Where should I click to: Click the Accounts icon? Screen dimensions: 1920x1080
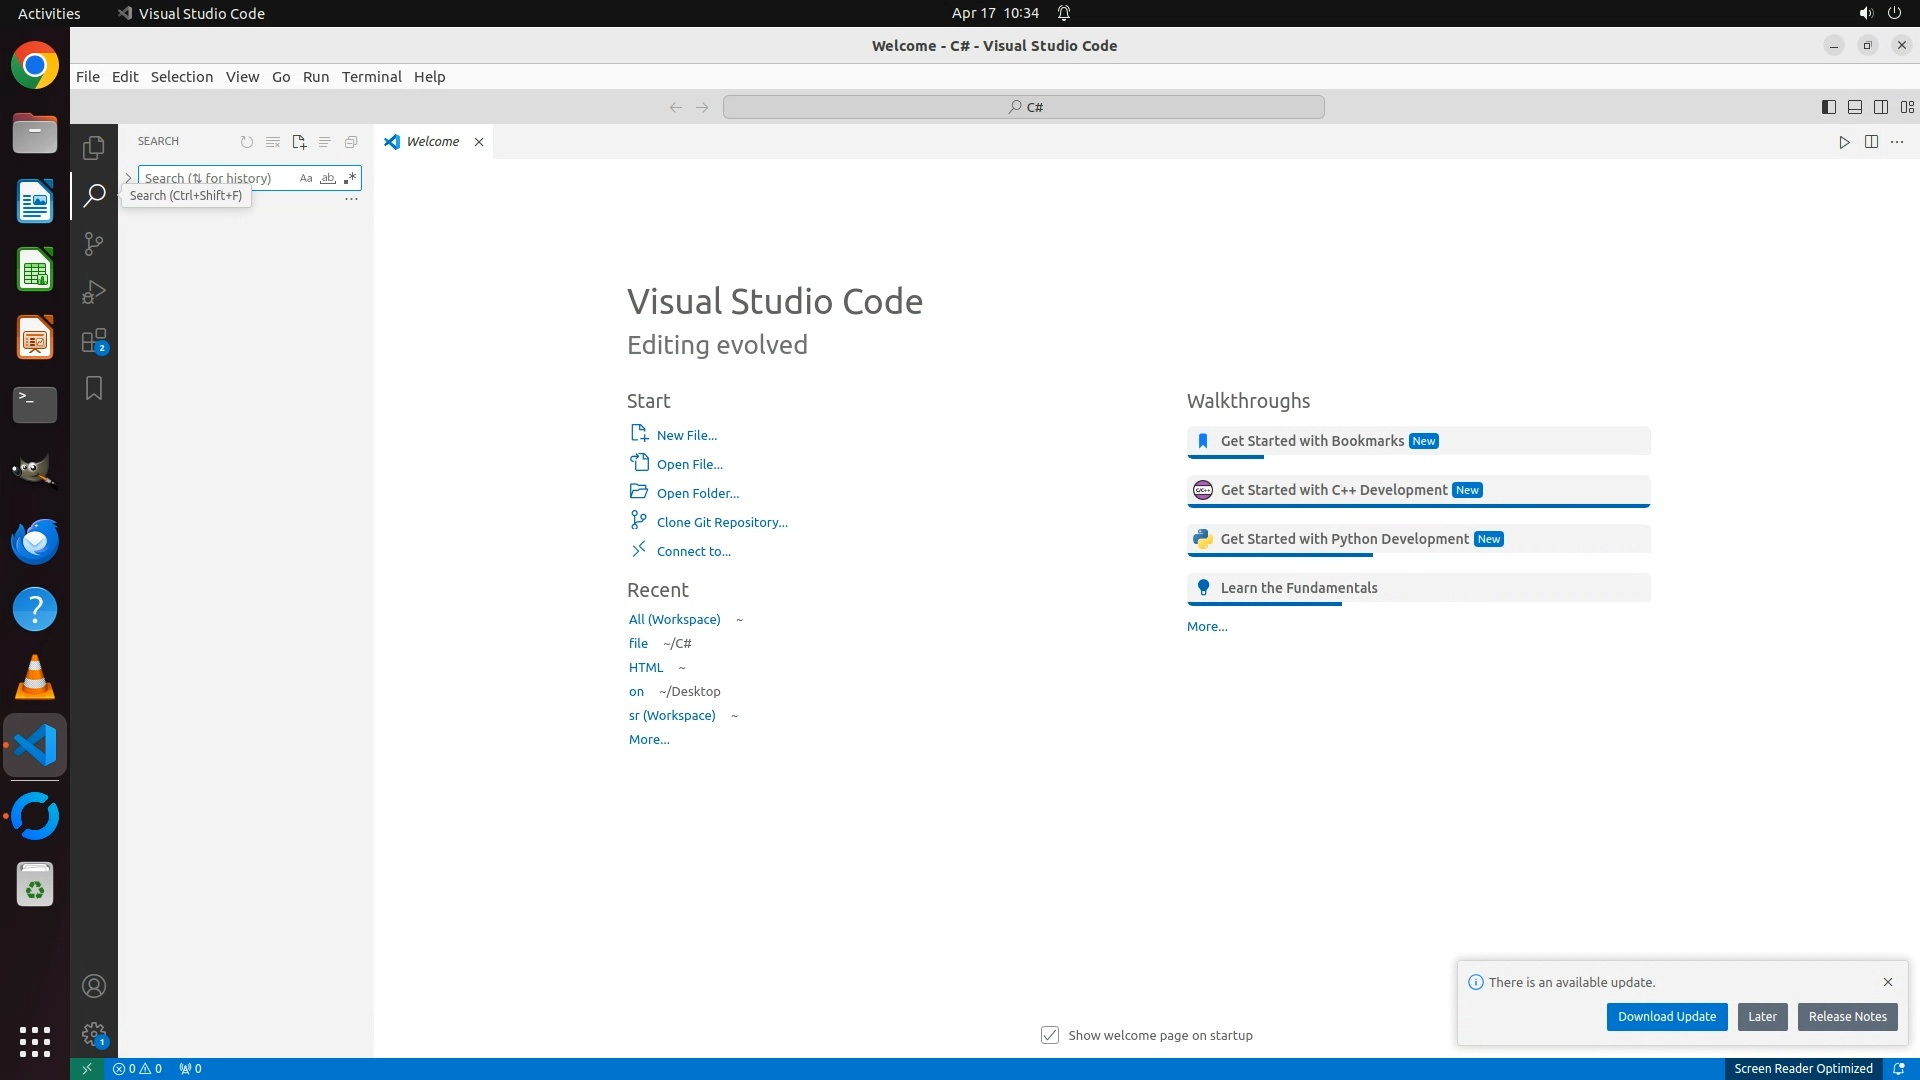94,986
